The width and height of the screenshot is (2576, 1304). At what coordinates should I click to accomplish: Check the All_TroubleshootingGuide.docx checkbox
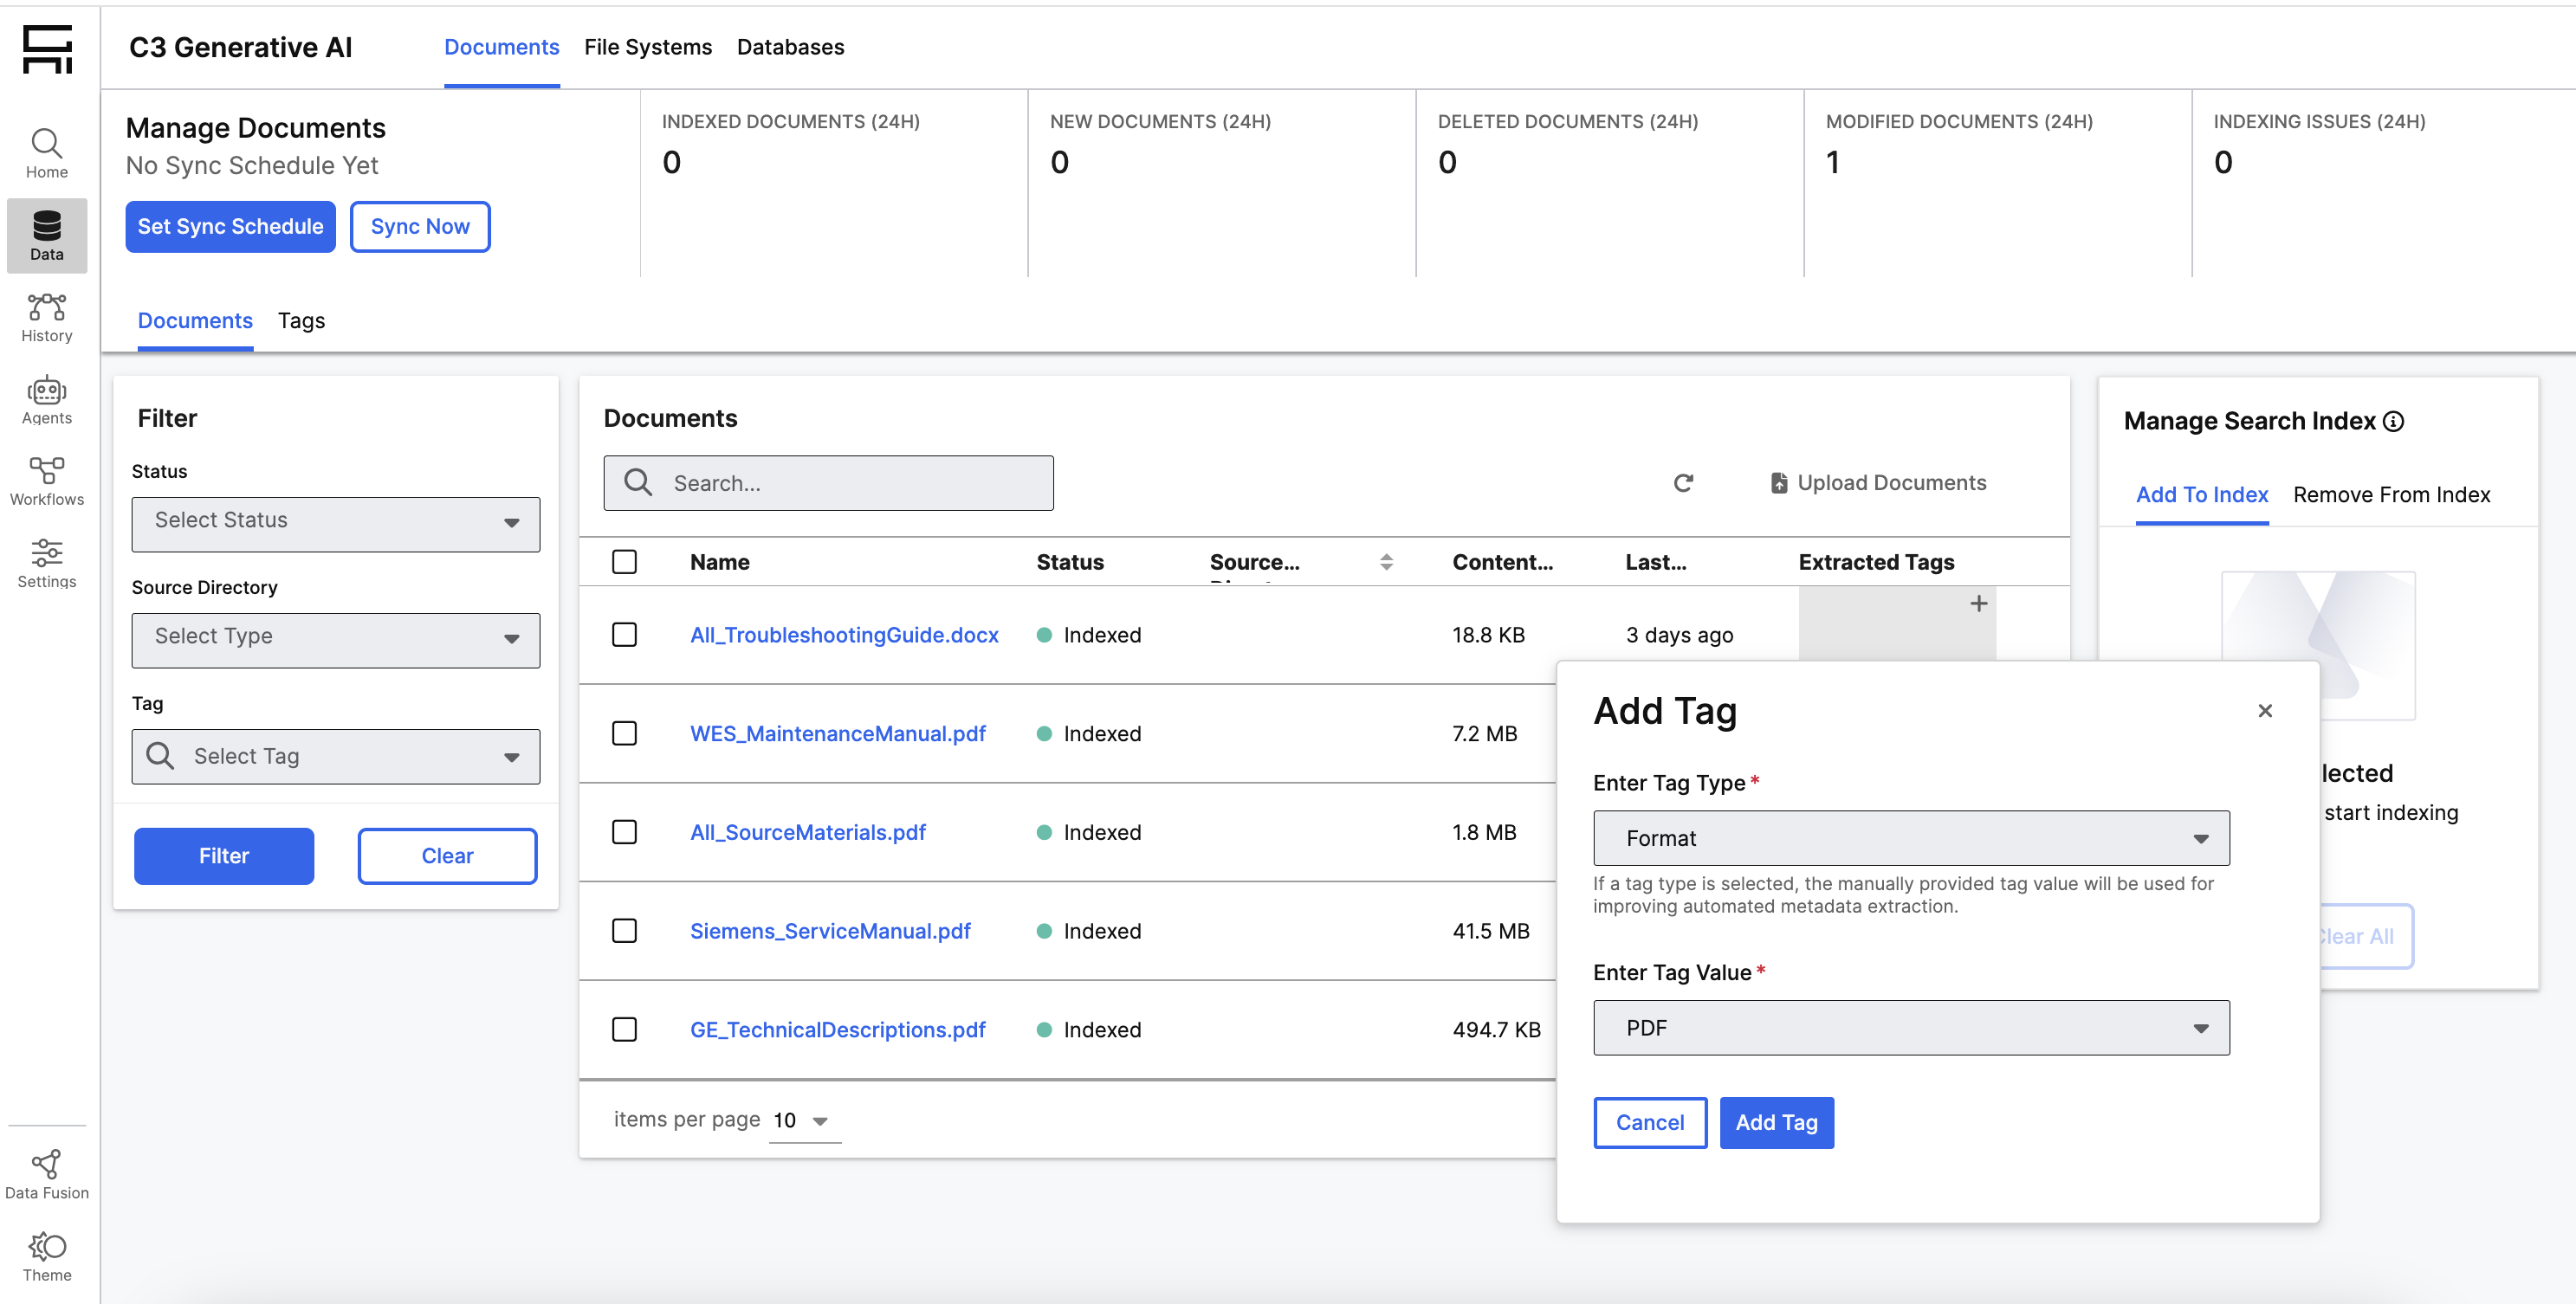click(x=624, y=635)
